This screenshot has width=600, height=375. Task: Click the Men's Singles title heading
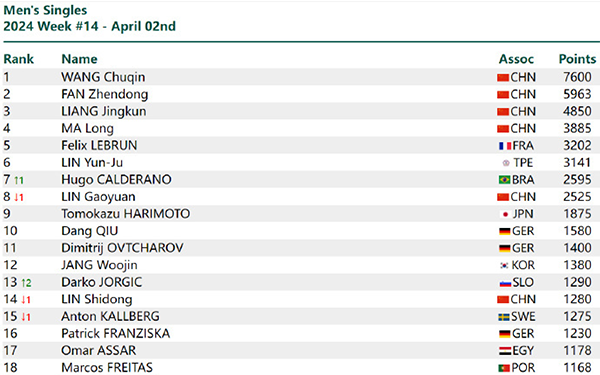45,10
